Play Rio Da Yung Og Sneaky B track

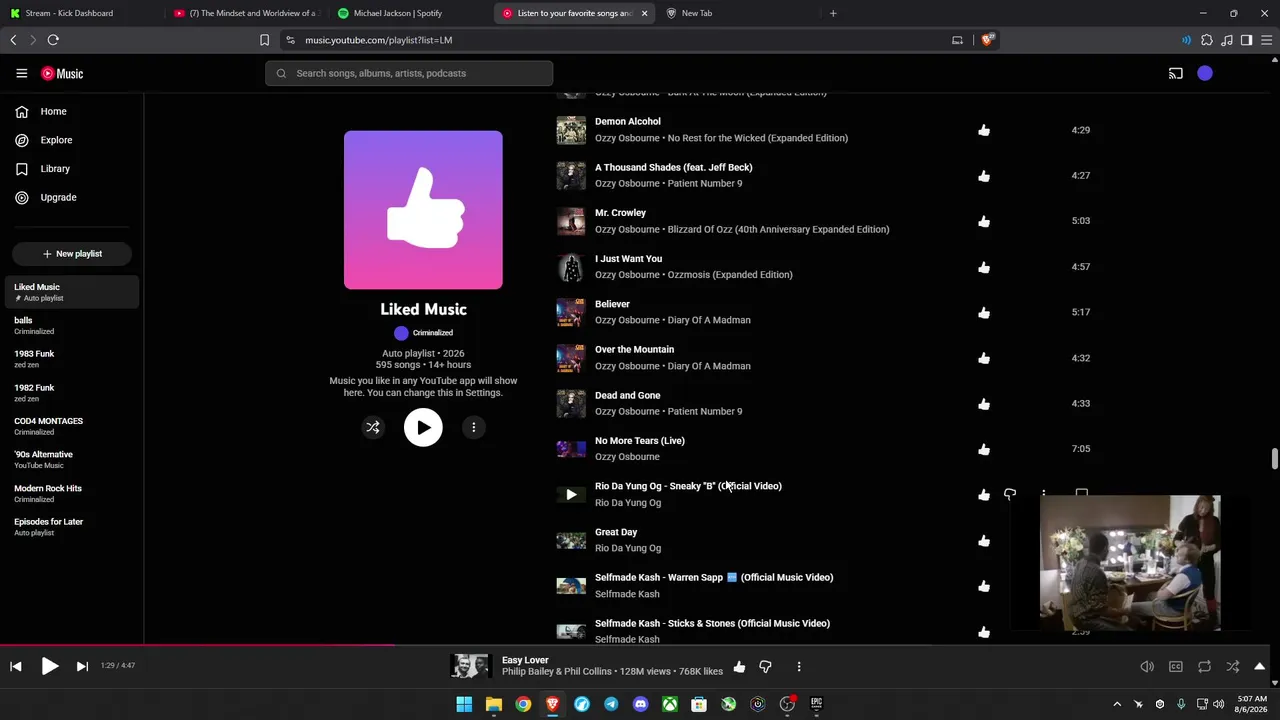point(571,494)
